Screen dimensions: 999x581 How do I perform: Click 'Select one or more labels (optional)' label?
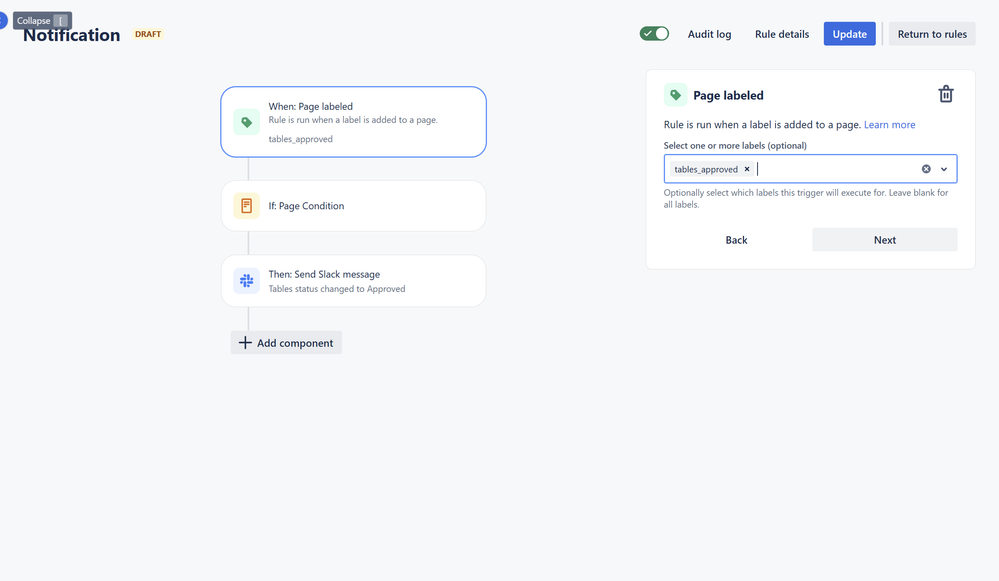(x=735, y=145)
